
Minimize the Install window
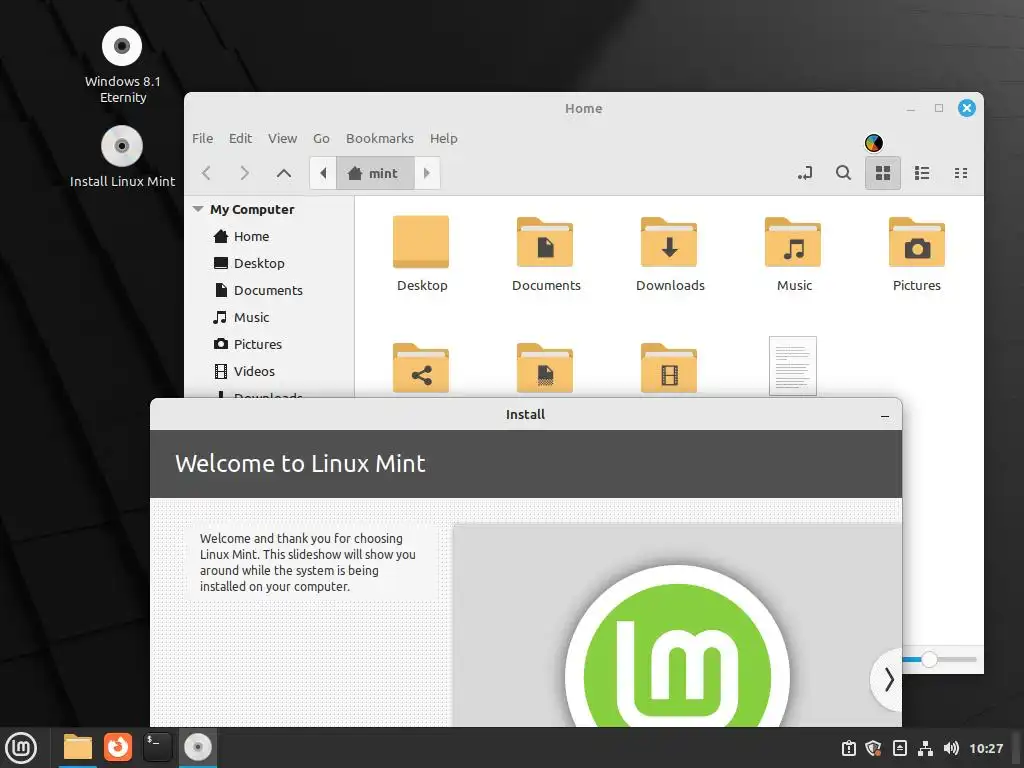coord(885,415)
